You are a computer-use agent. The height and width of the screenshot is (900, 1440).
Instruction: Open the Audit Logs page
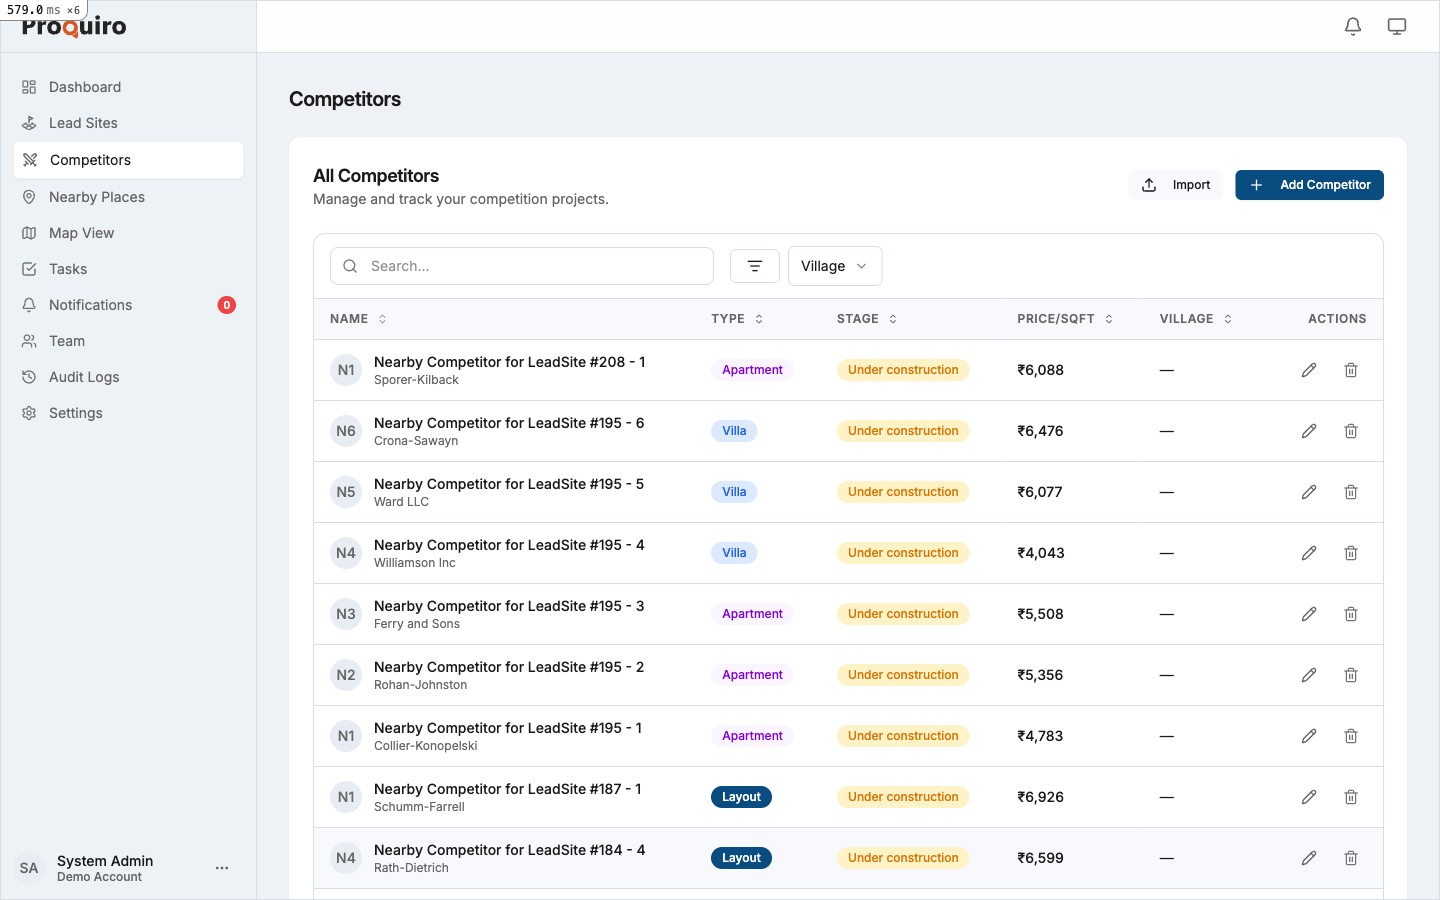click(84, 377)
